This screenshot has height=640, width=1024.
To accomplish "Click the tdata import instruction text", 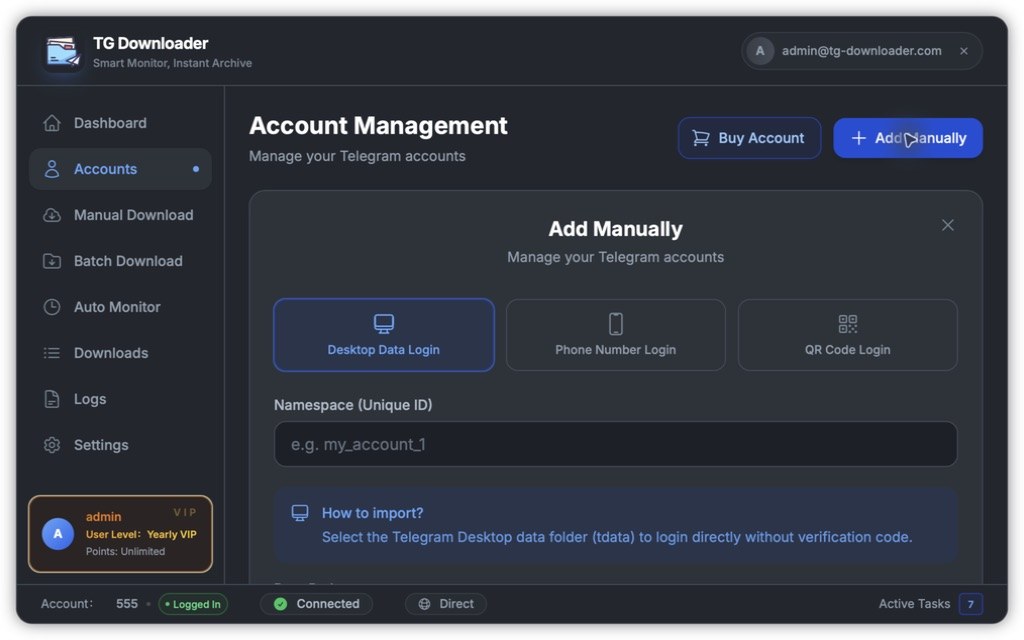I will 617,537.
